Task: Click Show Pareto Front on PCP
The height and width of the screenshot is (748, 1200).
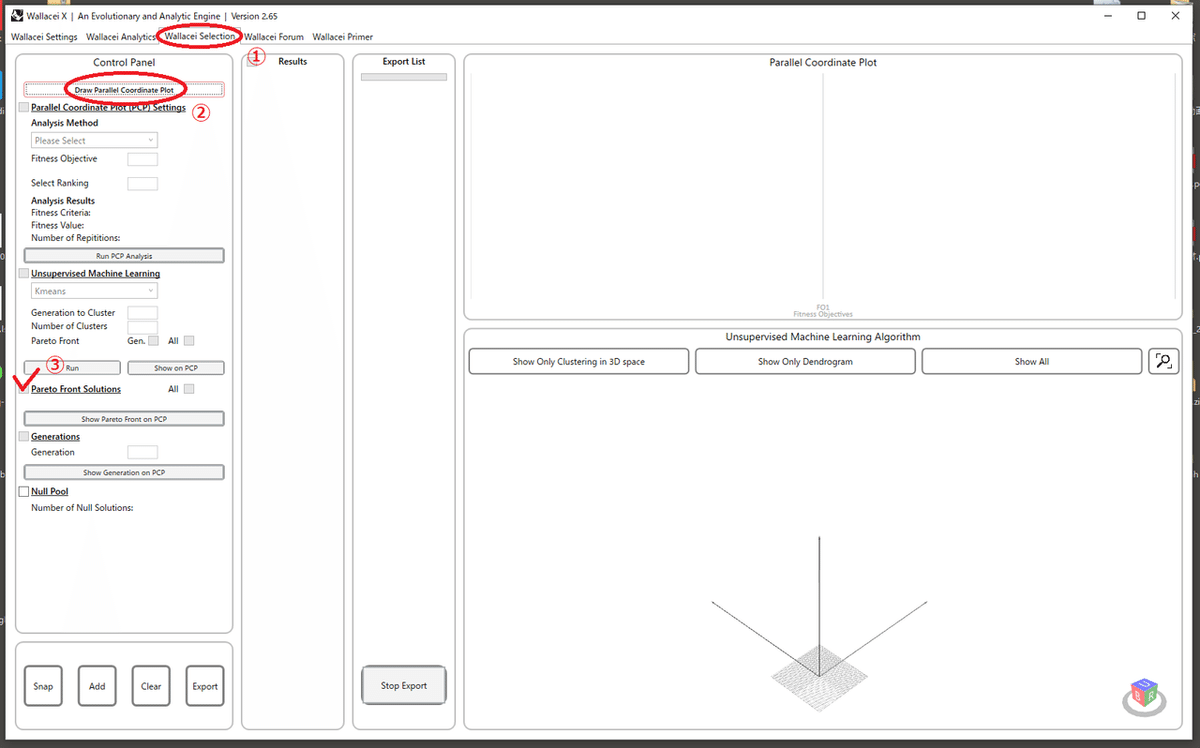Action: click(x=124, y=419)
